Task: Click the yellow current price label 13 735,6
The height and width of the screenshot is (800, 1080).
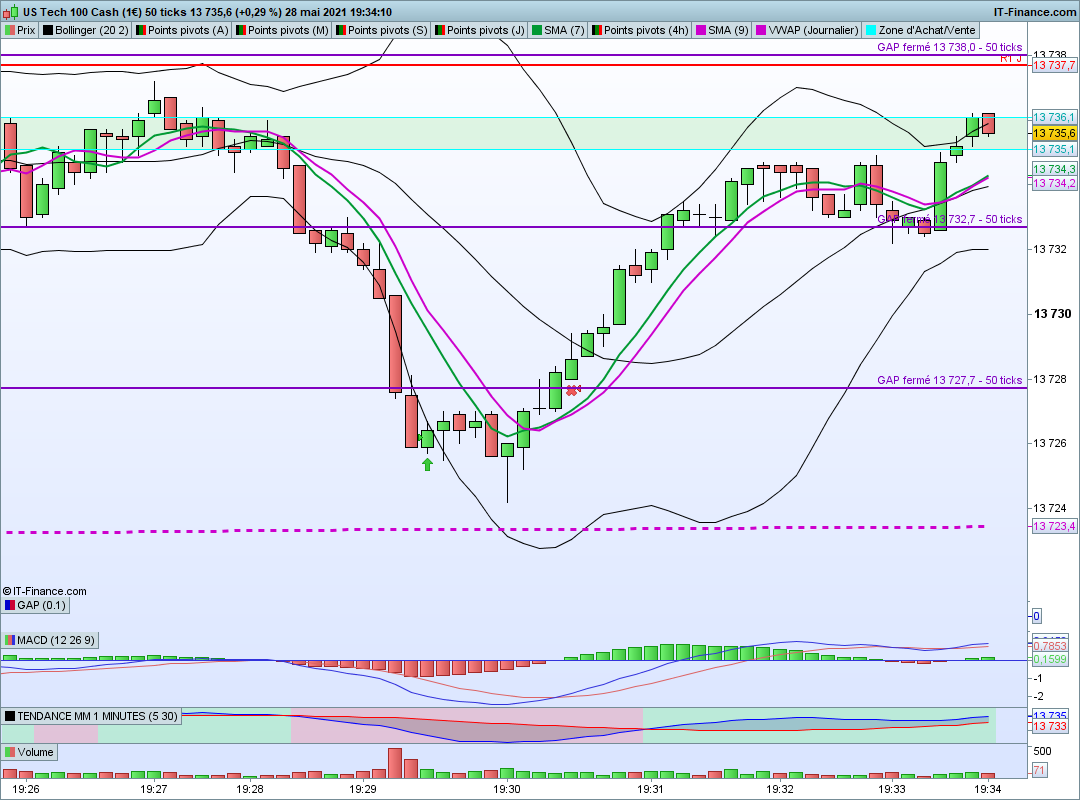Action: (x=1054, y=133)
